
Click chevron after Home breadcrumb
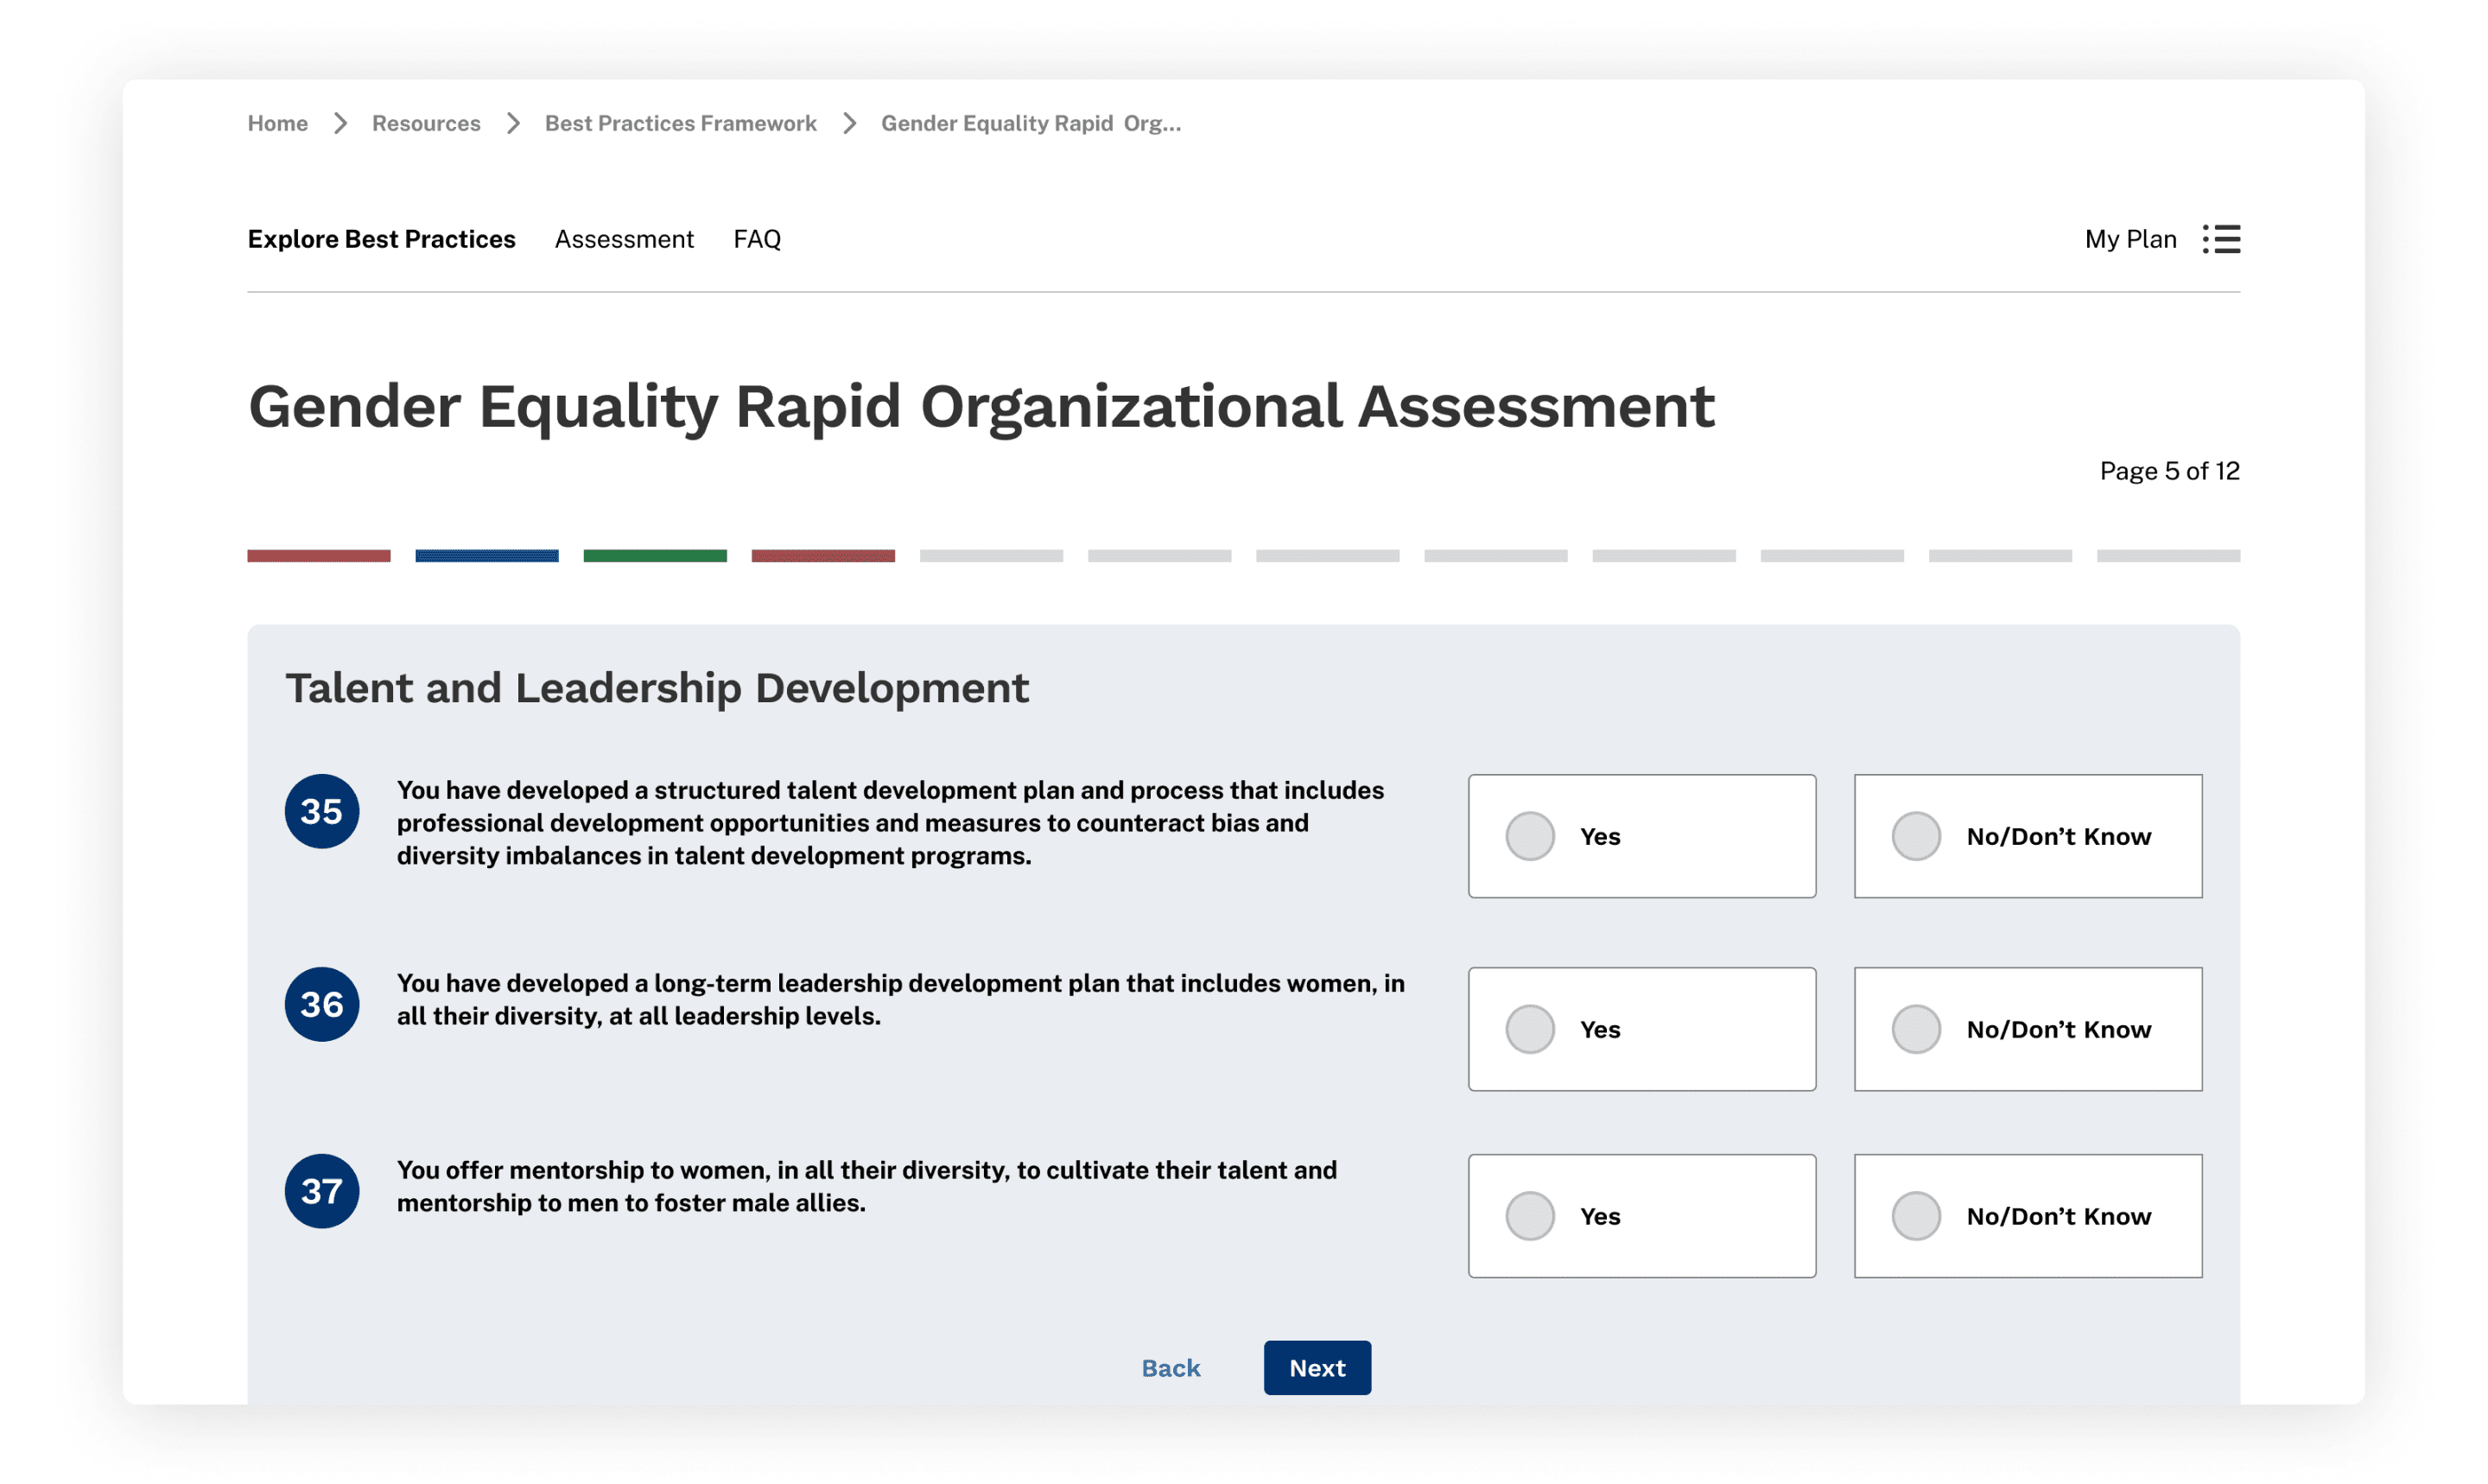coord(340,123)
